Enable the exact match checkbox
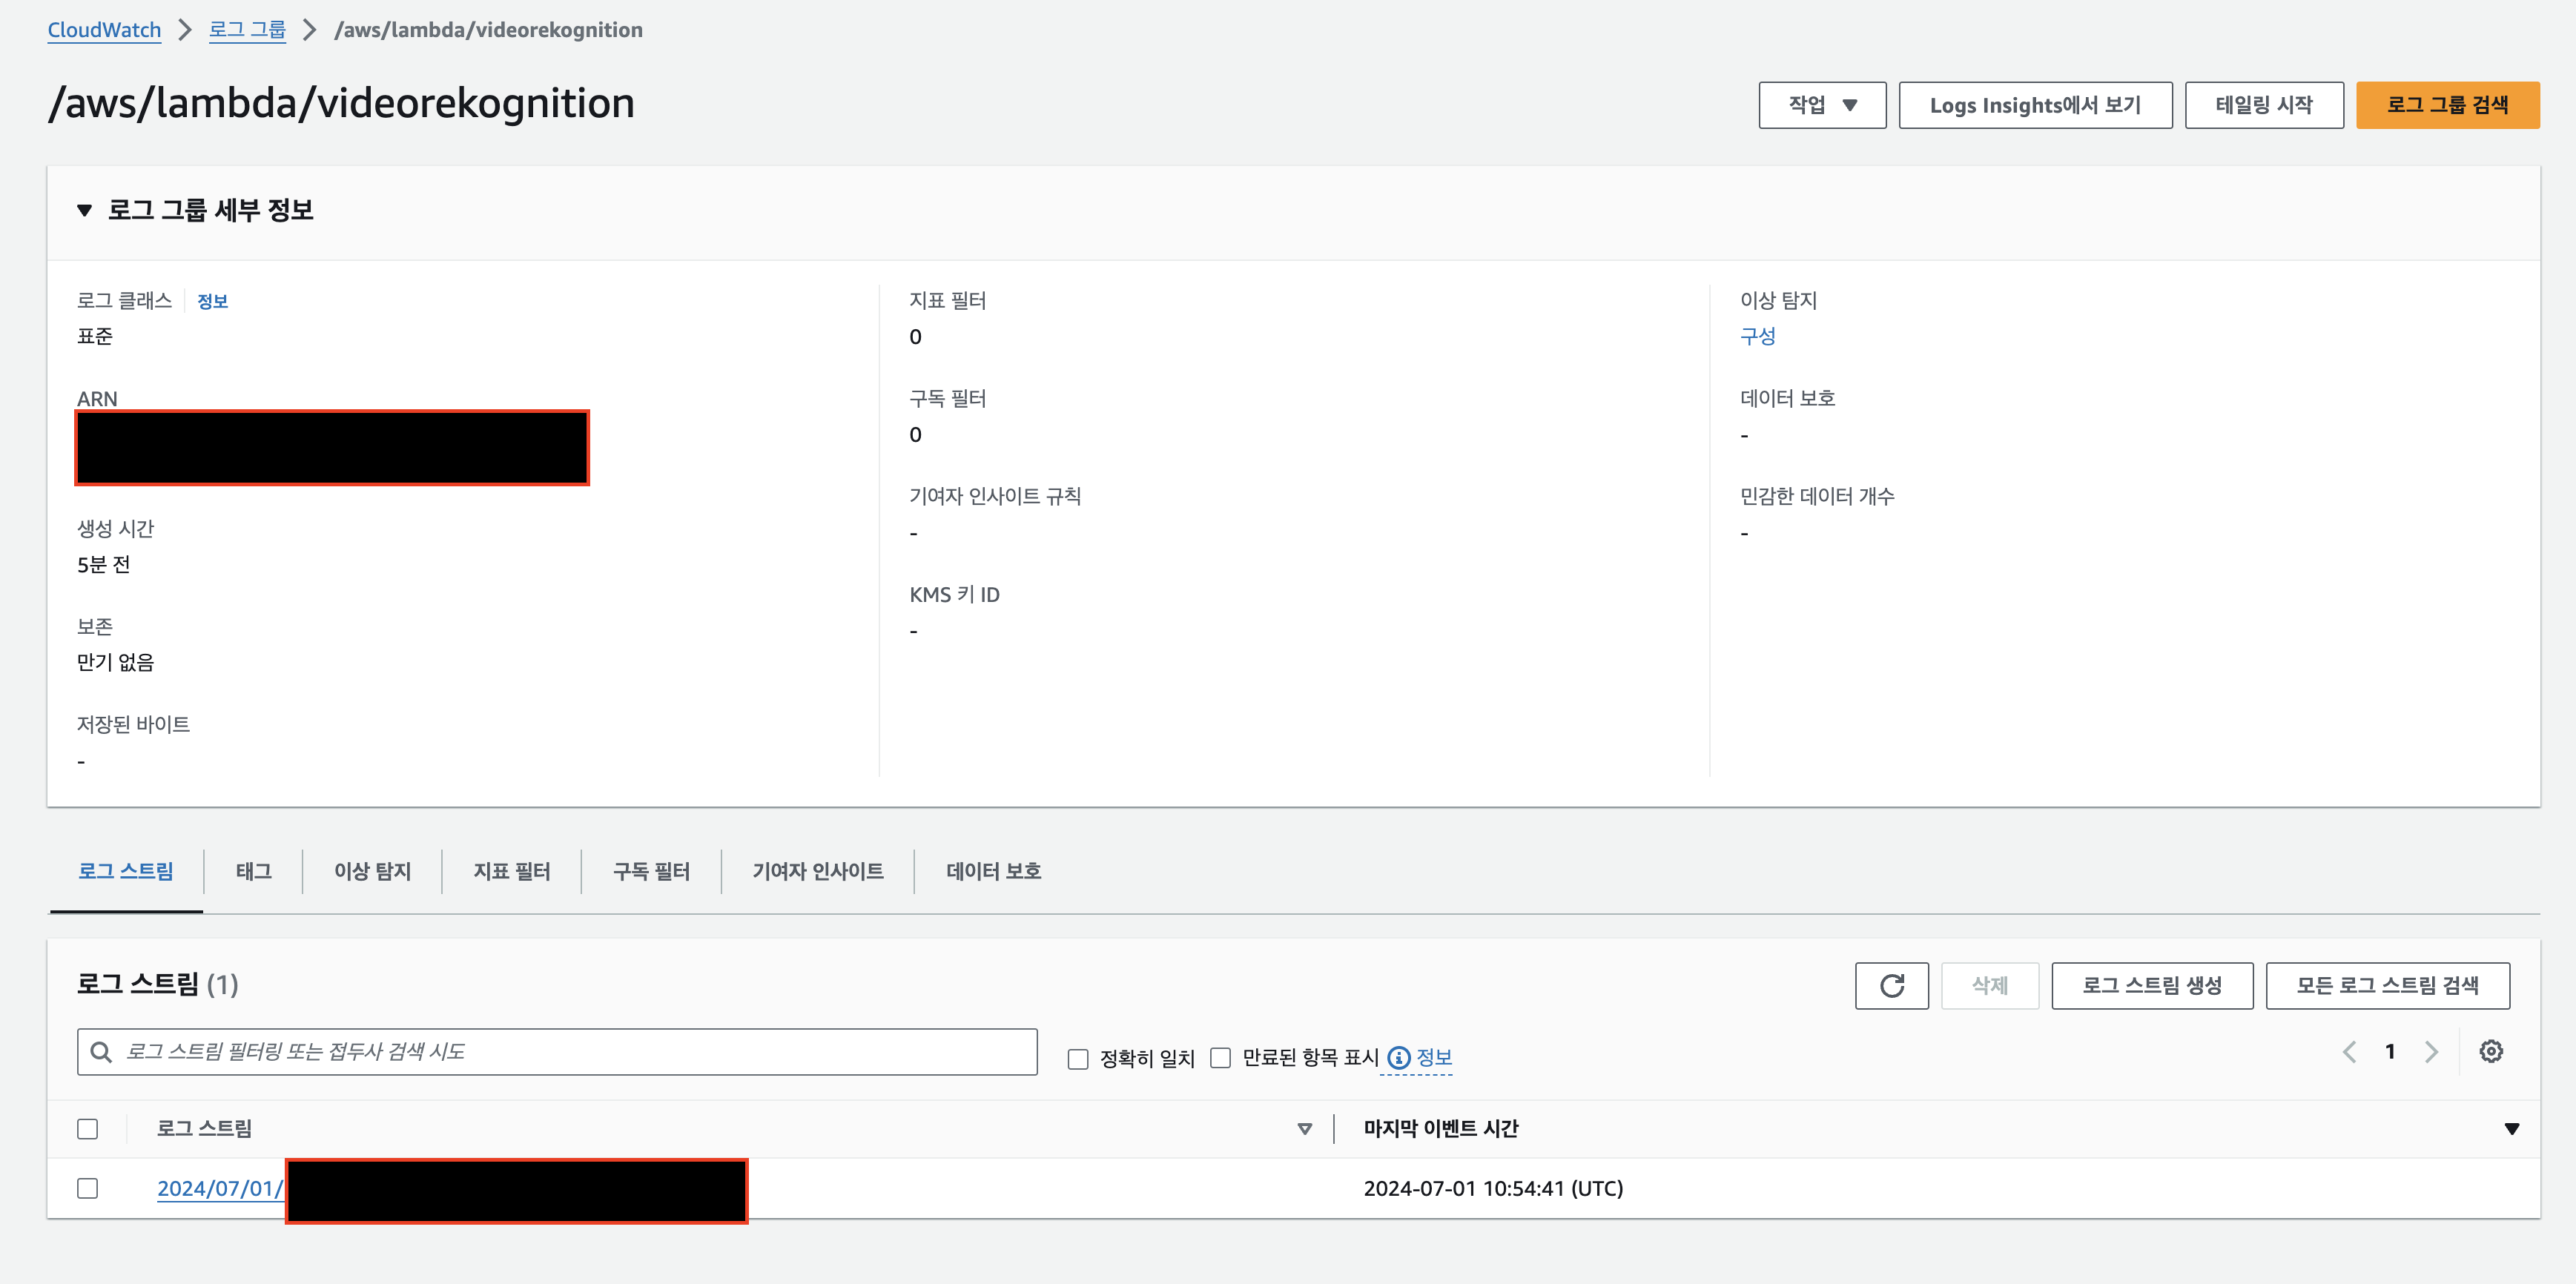Screen dimensions: 2576x1284 [x=1077, y=1058]
